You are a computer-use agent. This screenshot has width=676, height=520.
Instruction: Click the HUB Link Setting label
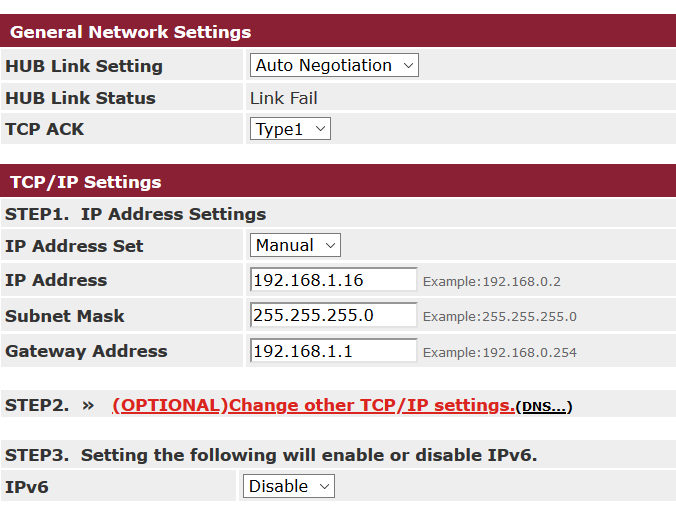click(x=84, y=66)
